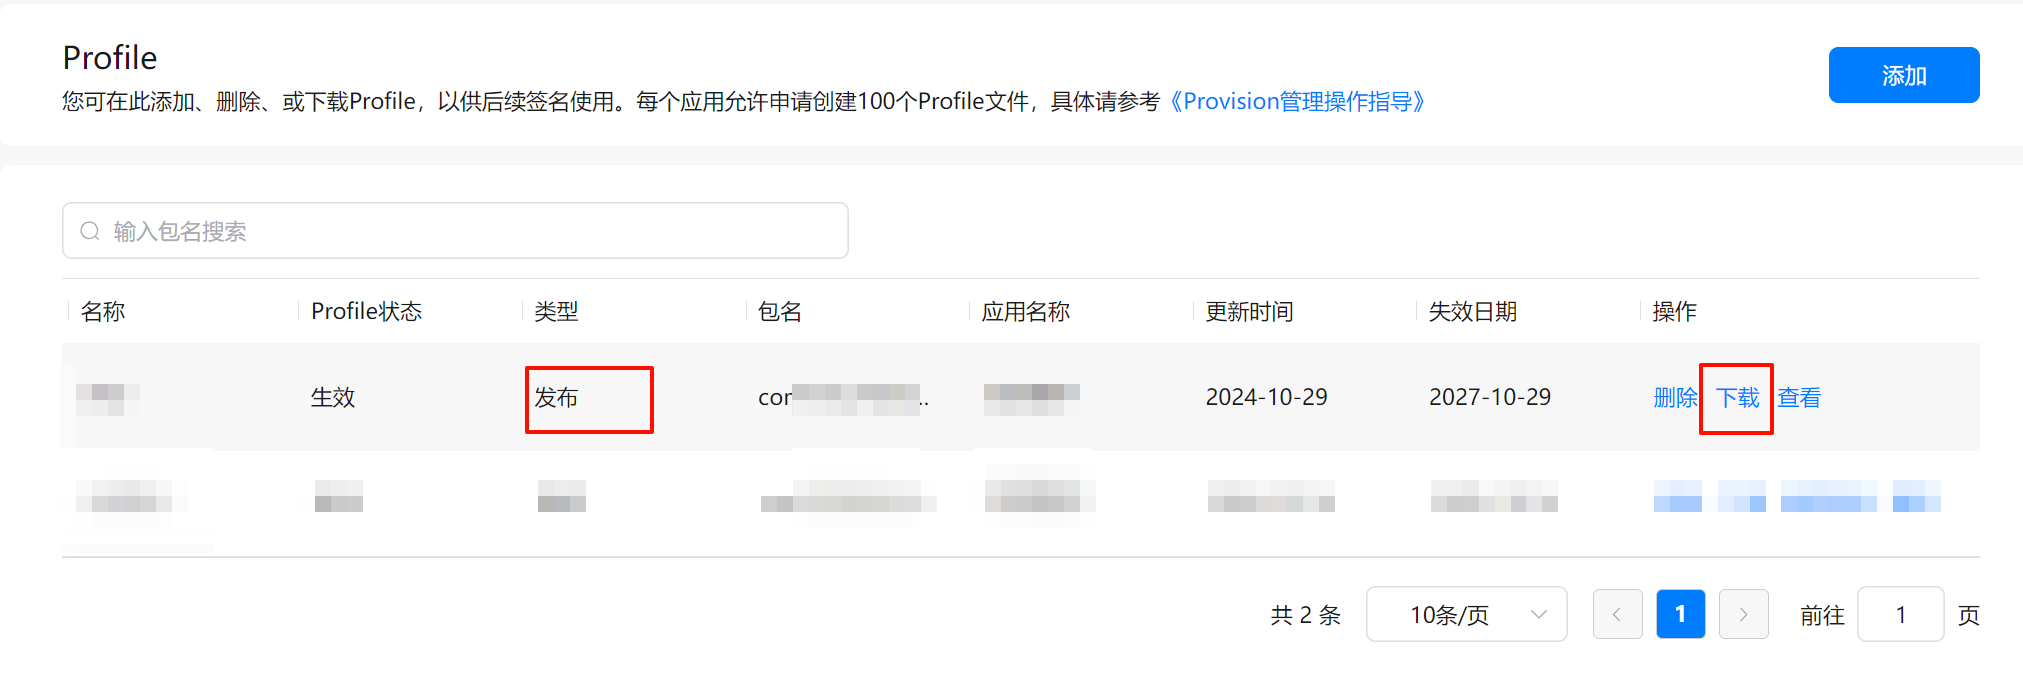
Task: Open the 10条/页 page size dropdown
Action: (x=1466, y=614)
